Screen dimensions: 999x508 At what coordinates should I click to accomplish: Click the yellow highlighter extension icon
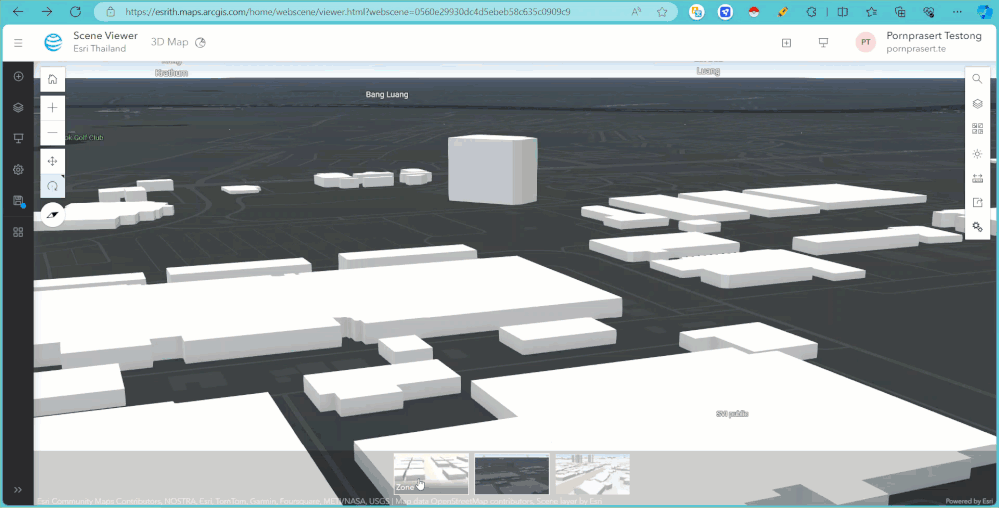pos(783,11)
